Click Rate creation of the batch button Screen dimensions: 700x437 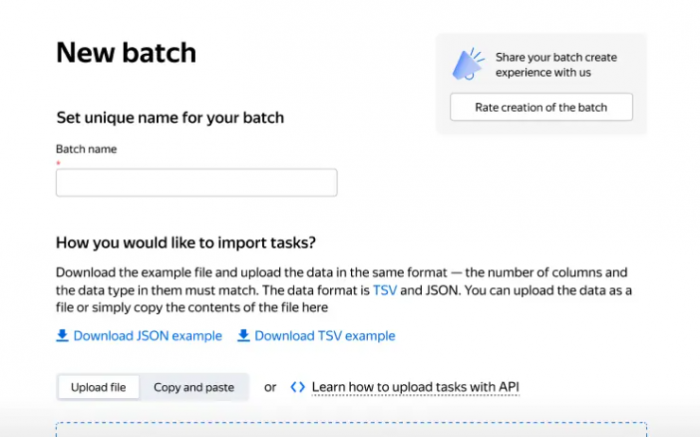click(x=541, y=107)
